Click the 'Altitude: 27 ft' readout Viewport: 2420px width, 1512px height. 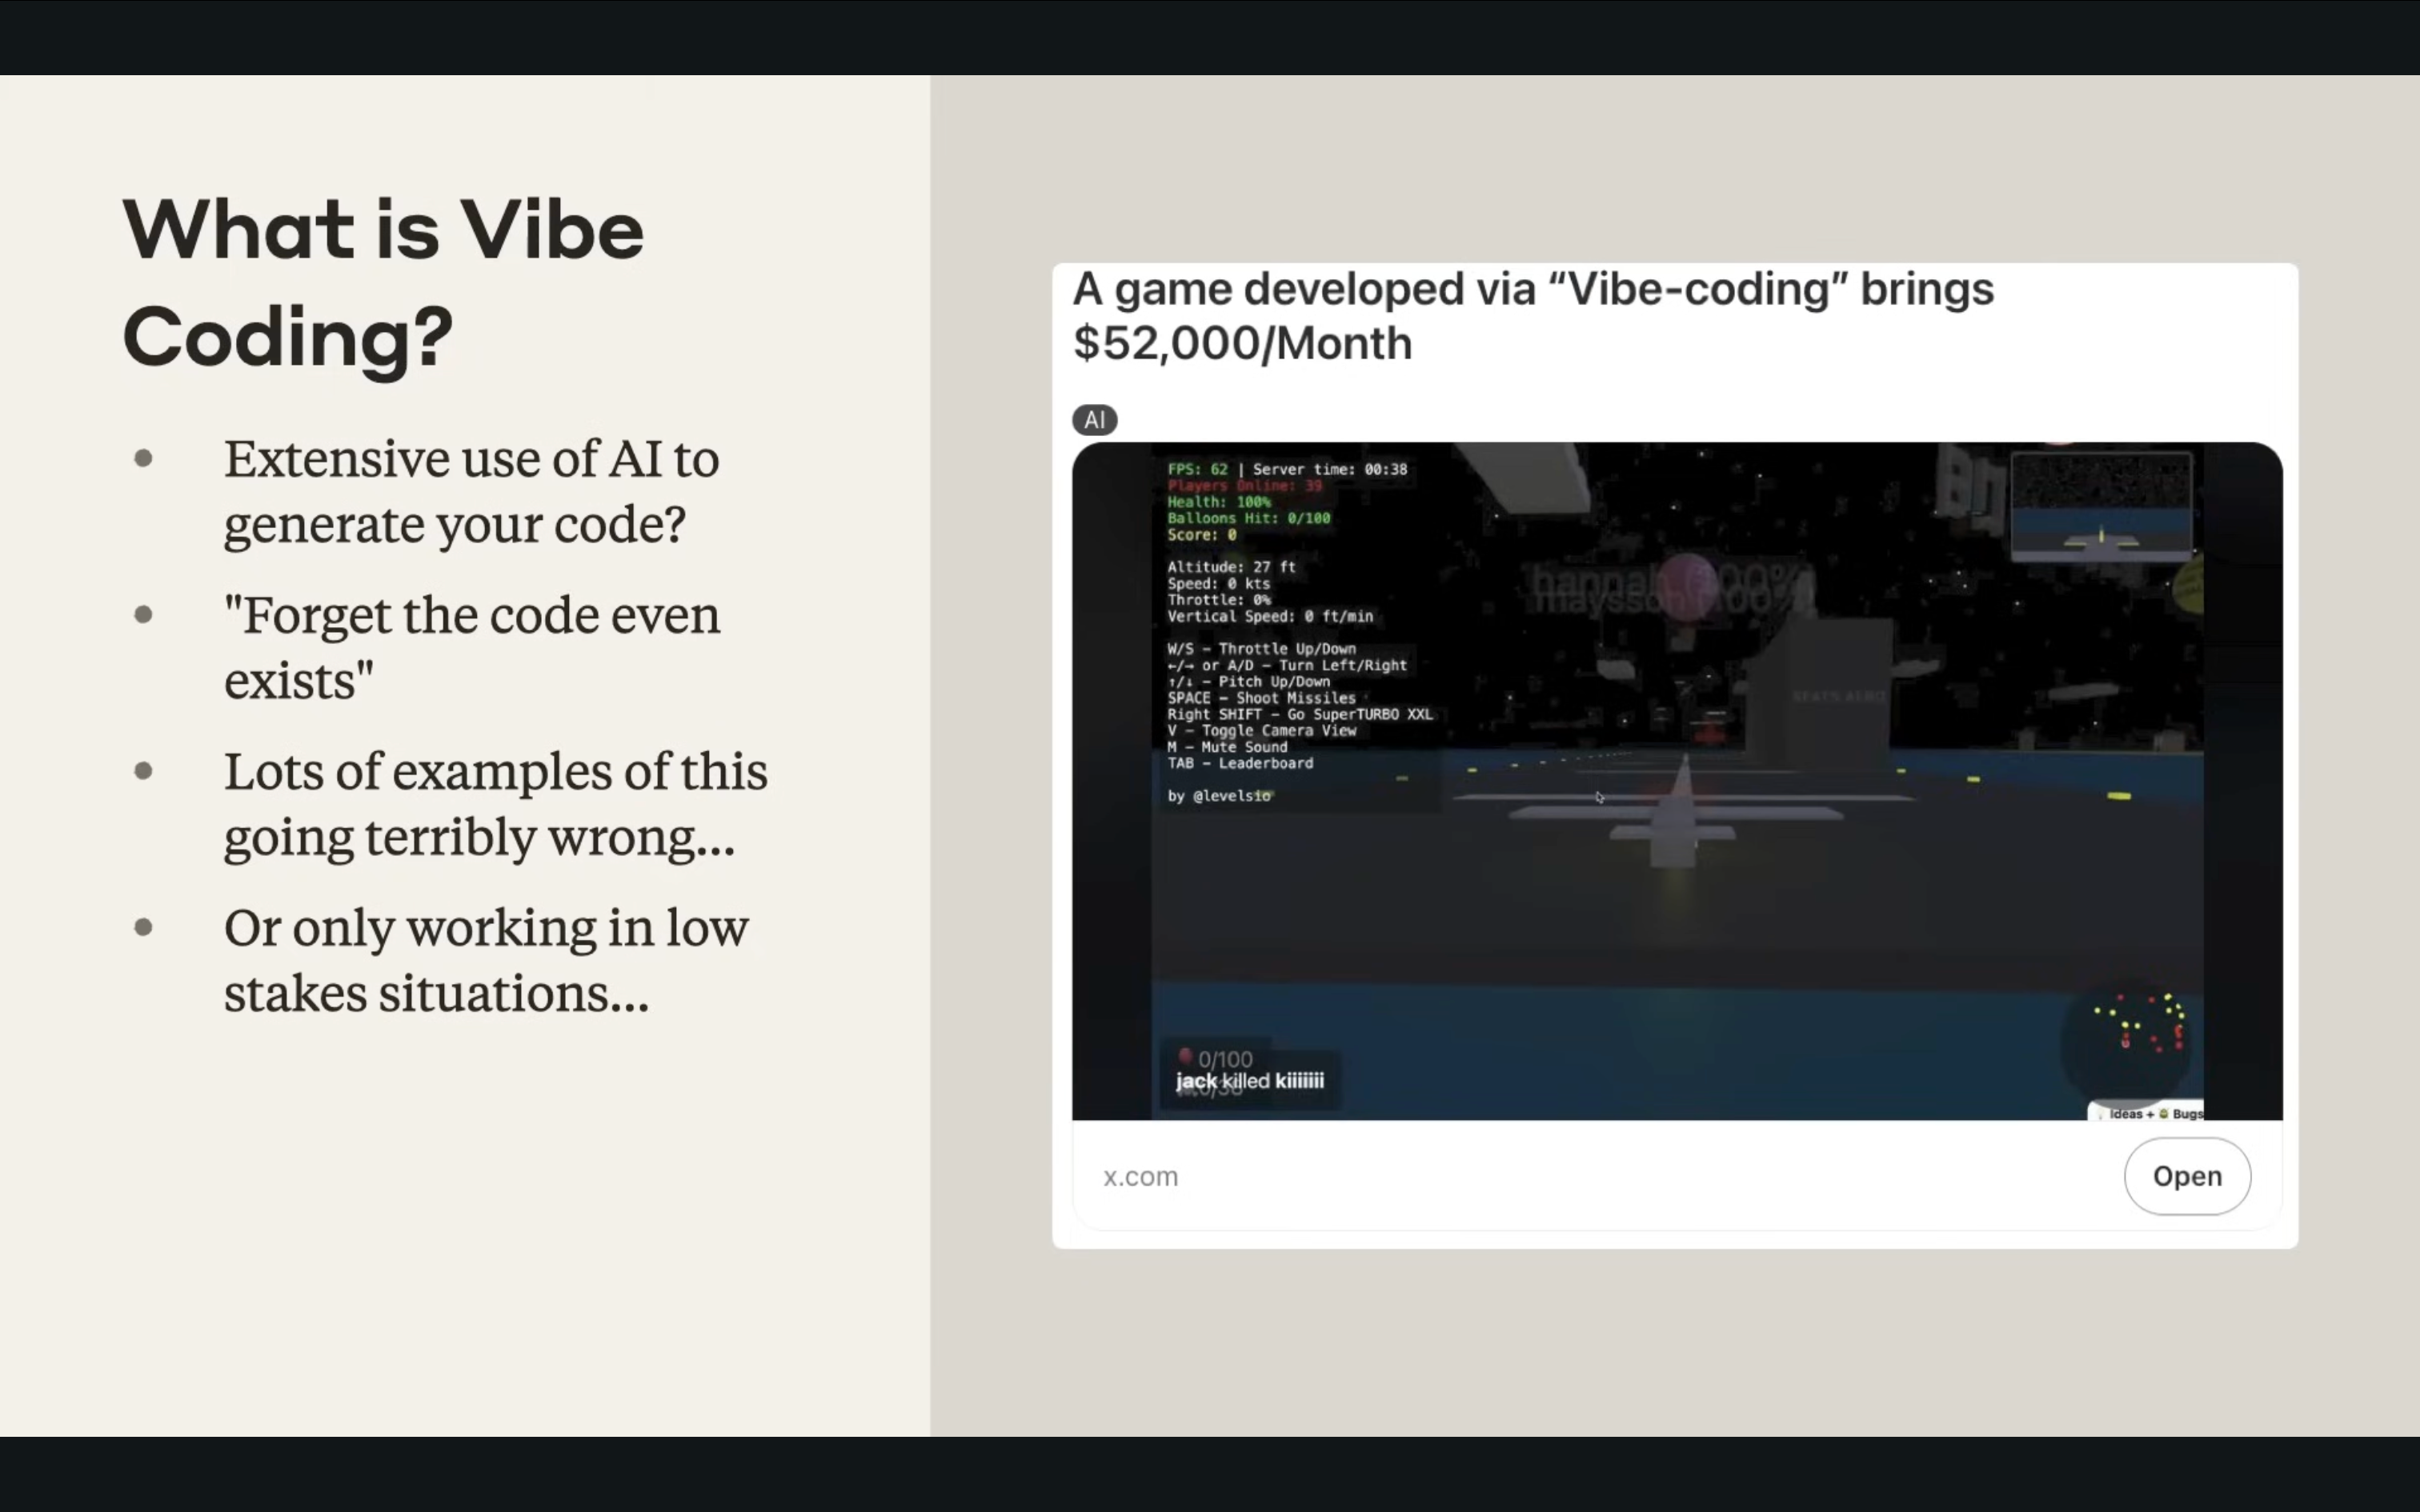pos(1231,567)
